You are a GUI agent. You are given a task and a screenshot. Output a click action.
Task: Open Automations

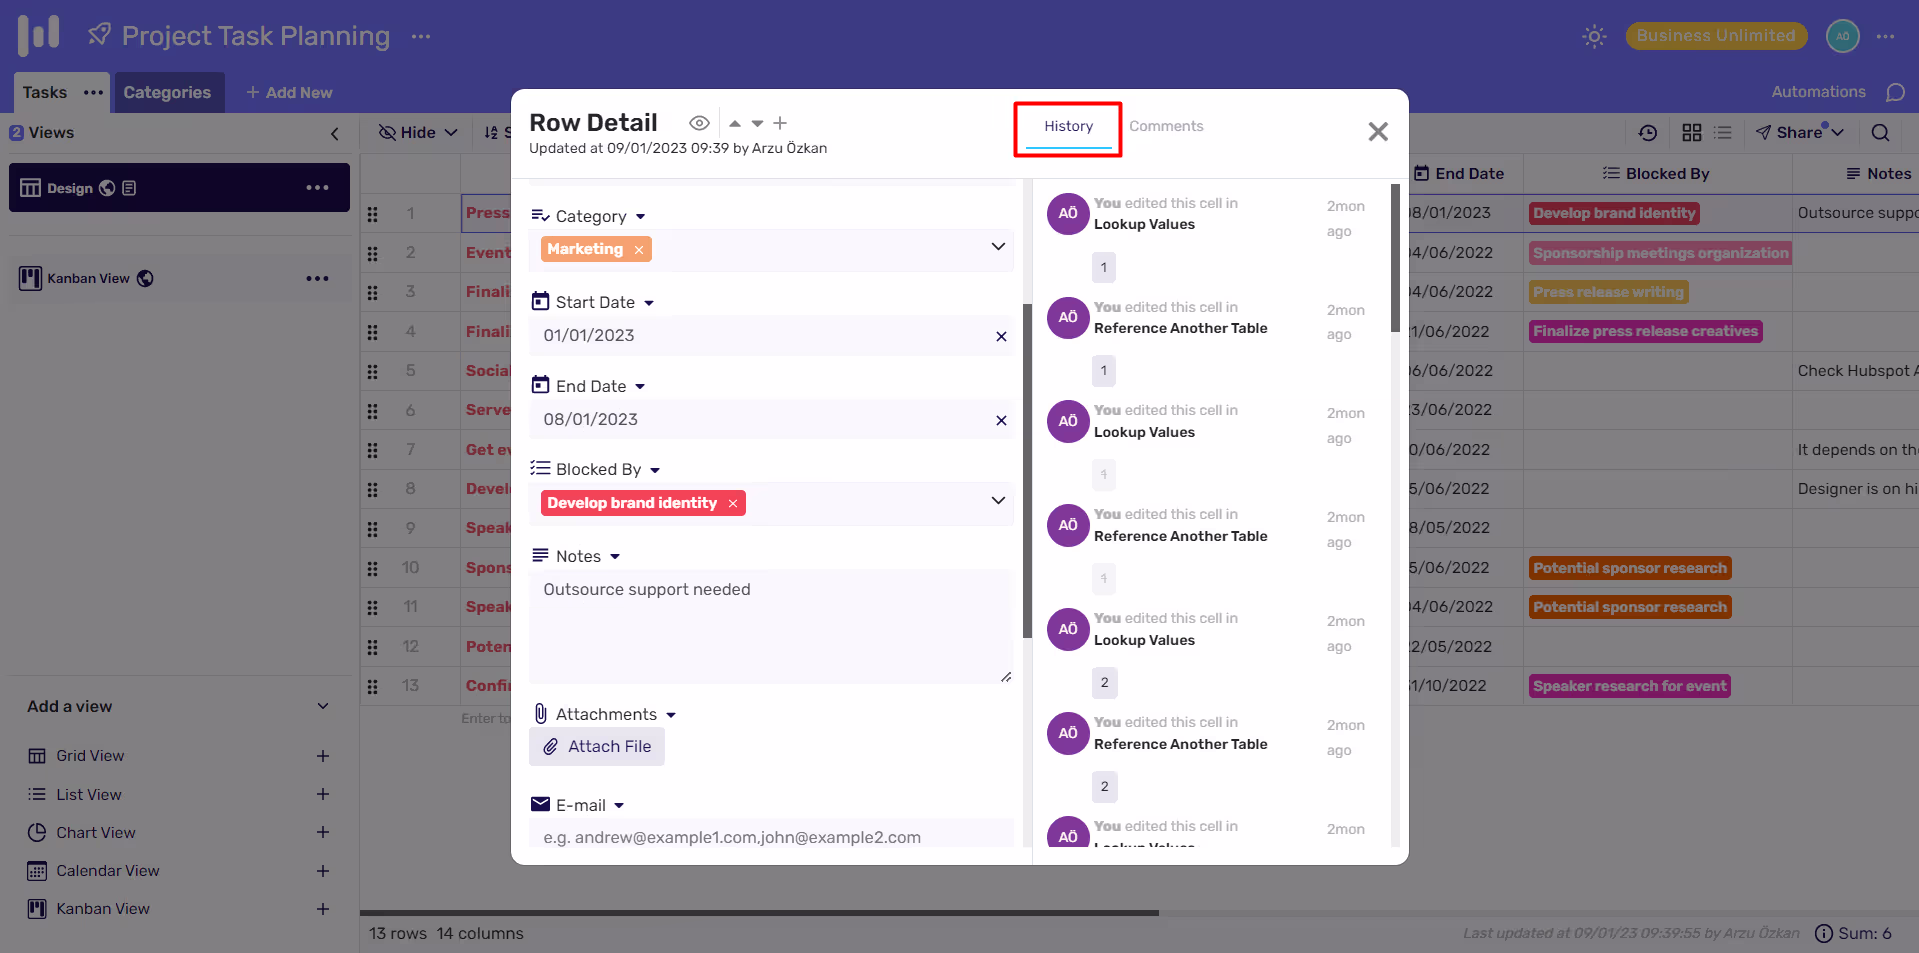pyautogui.click(x=1818, y=92)
